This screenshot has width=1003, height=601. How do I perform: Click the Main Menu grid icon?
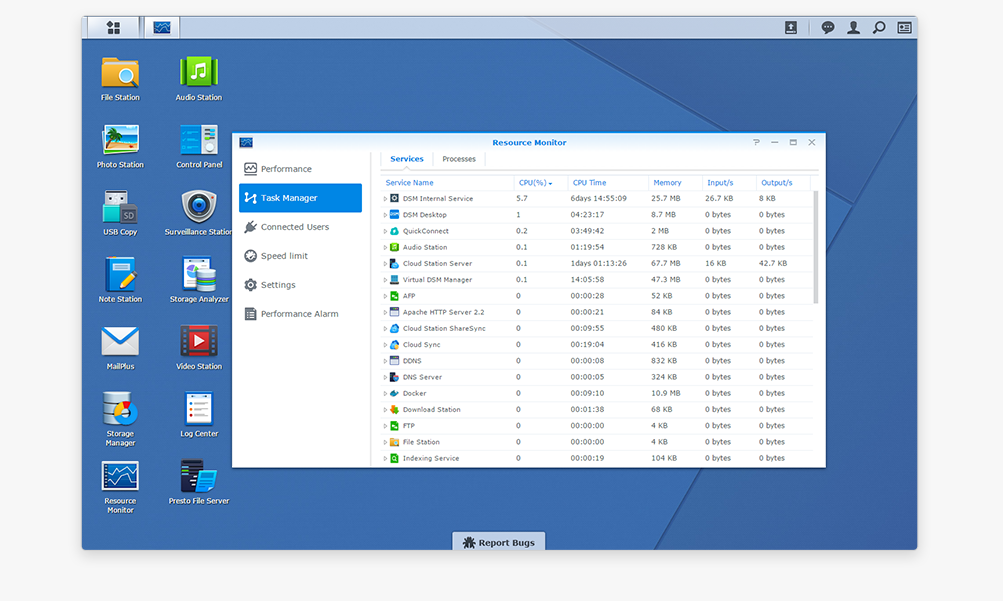pos(113,28)
